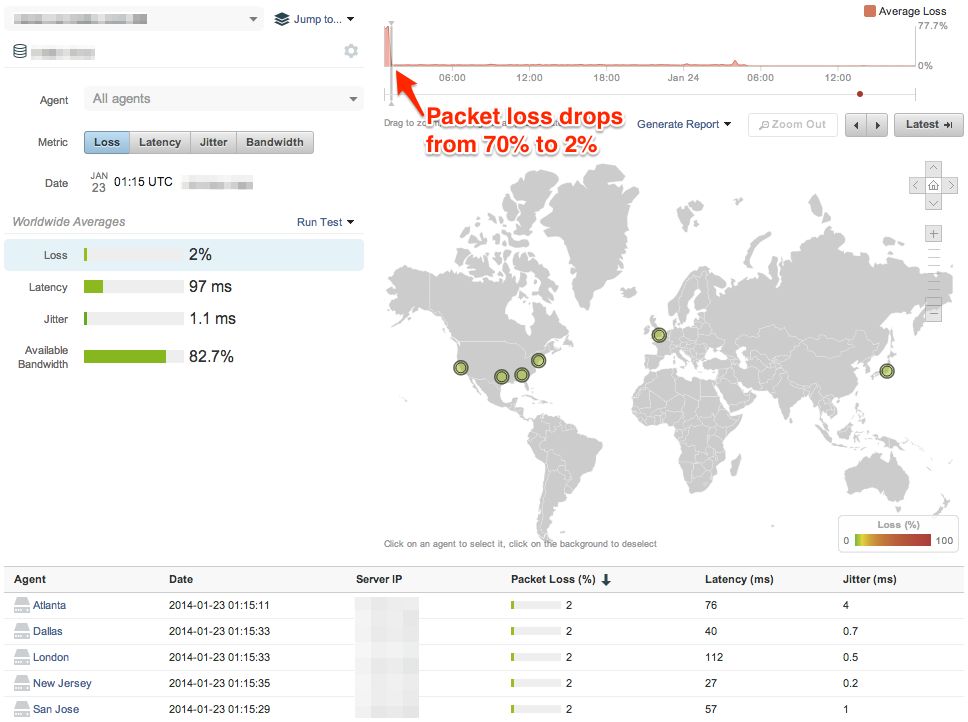968x722 pixels.
Task: Zoom out the map with minus button
Action: click(933, 313)
